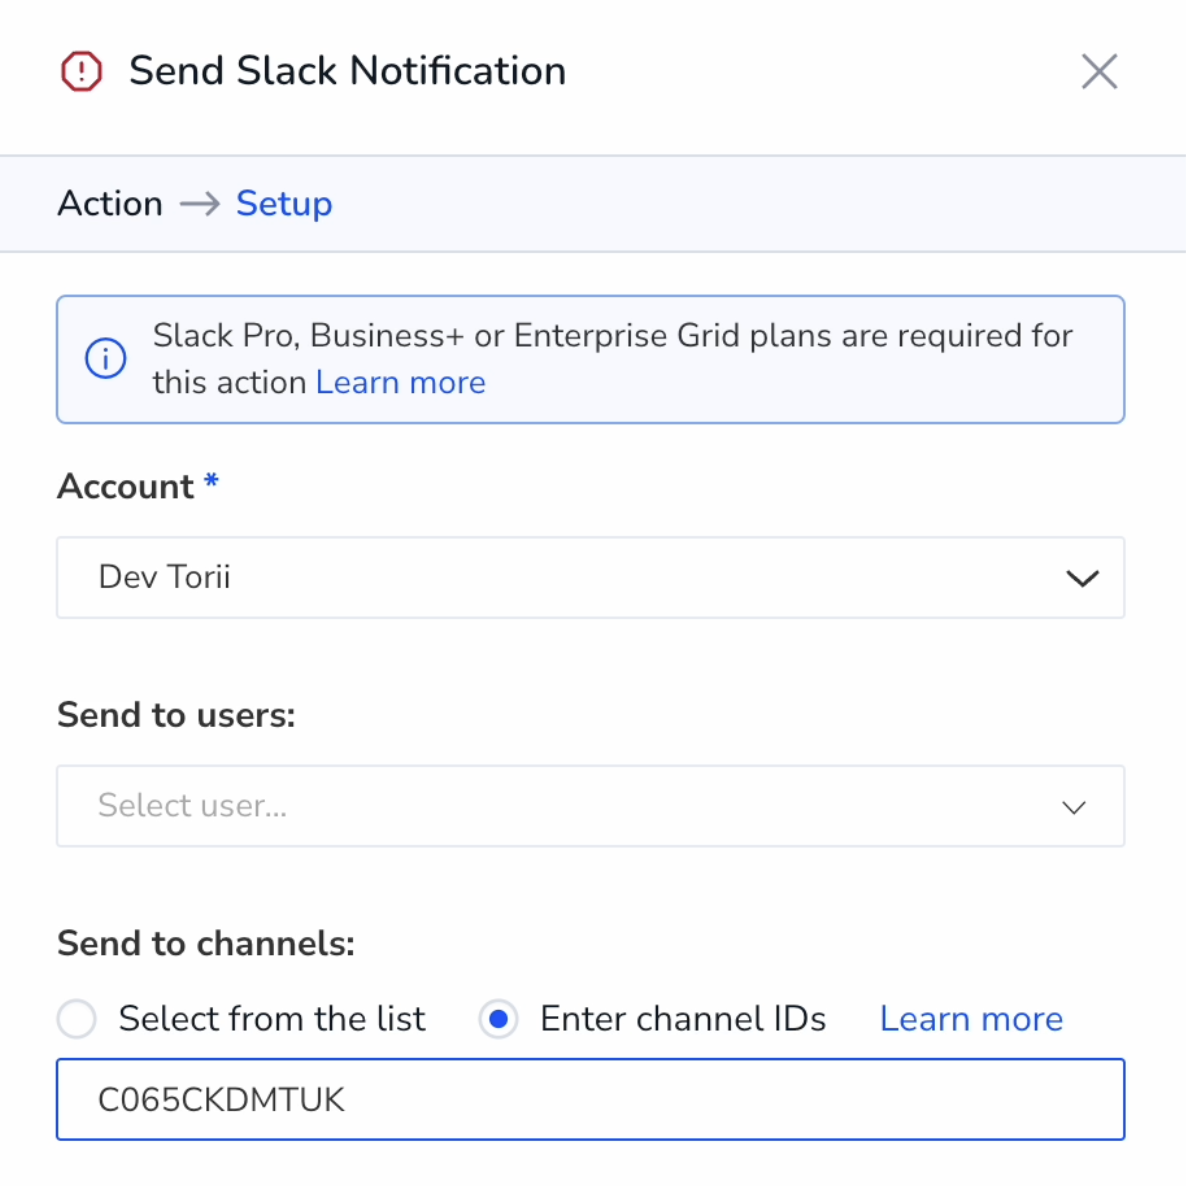Open Learn more link about Slack plans
The height and width of the screenshot is (1186, 1186).
click(400, 383)
